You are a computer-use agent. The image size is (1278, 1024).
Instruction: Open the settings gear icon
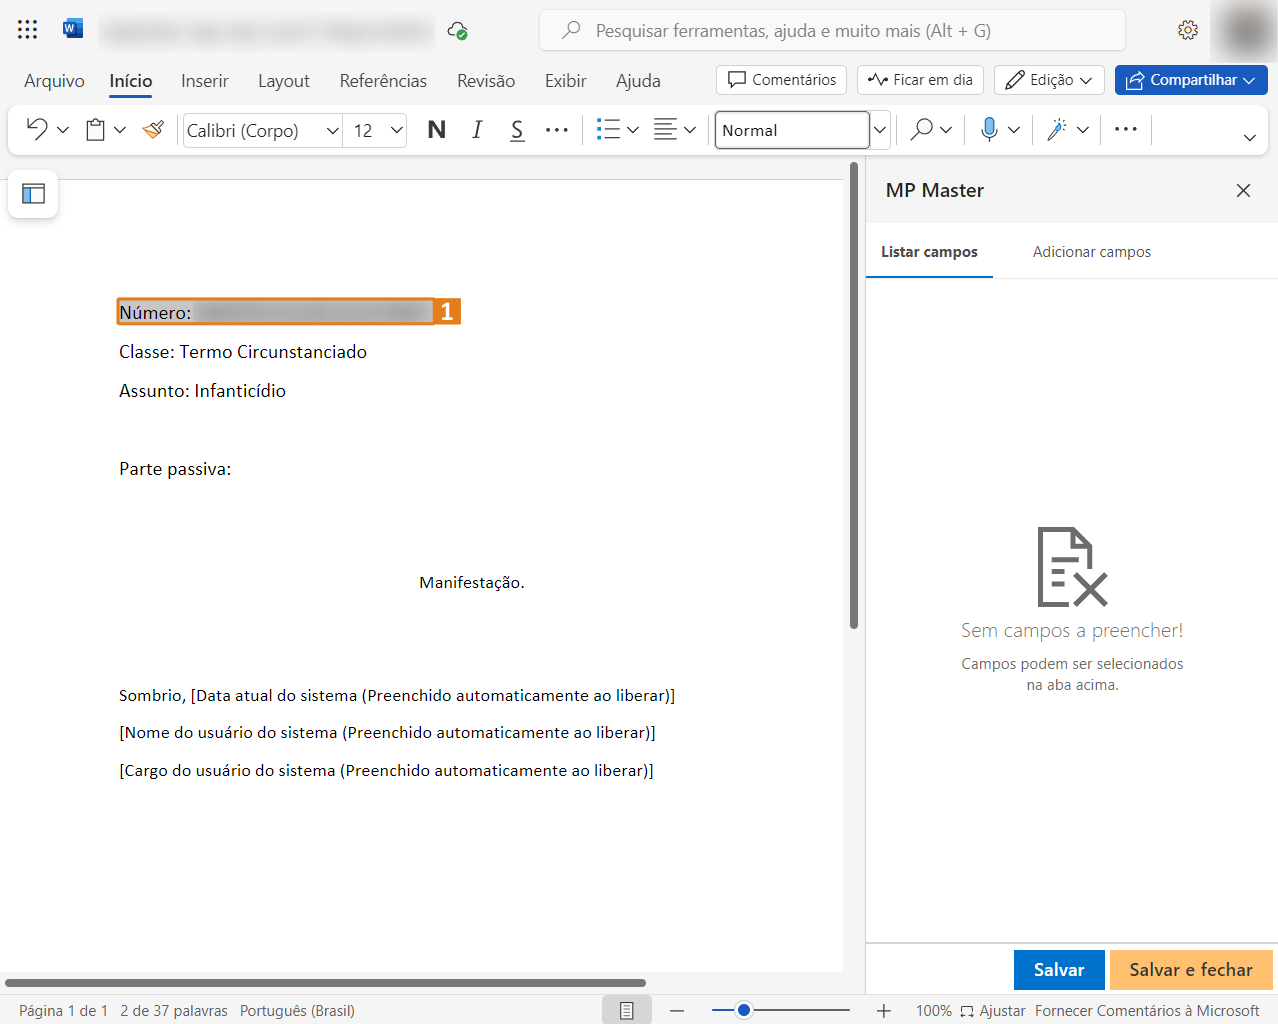click(x=1187, y=30)
